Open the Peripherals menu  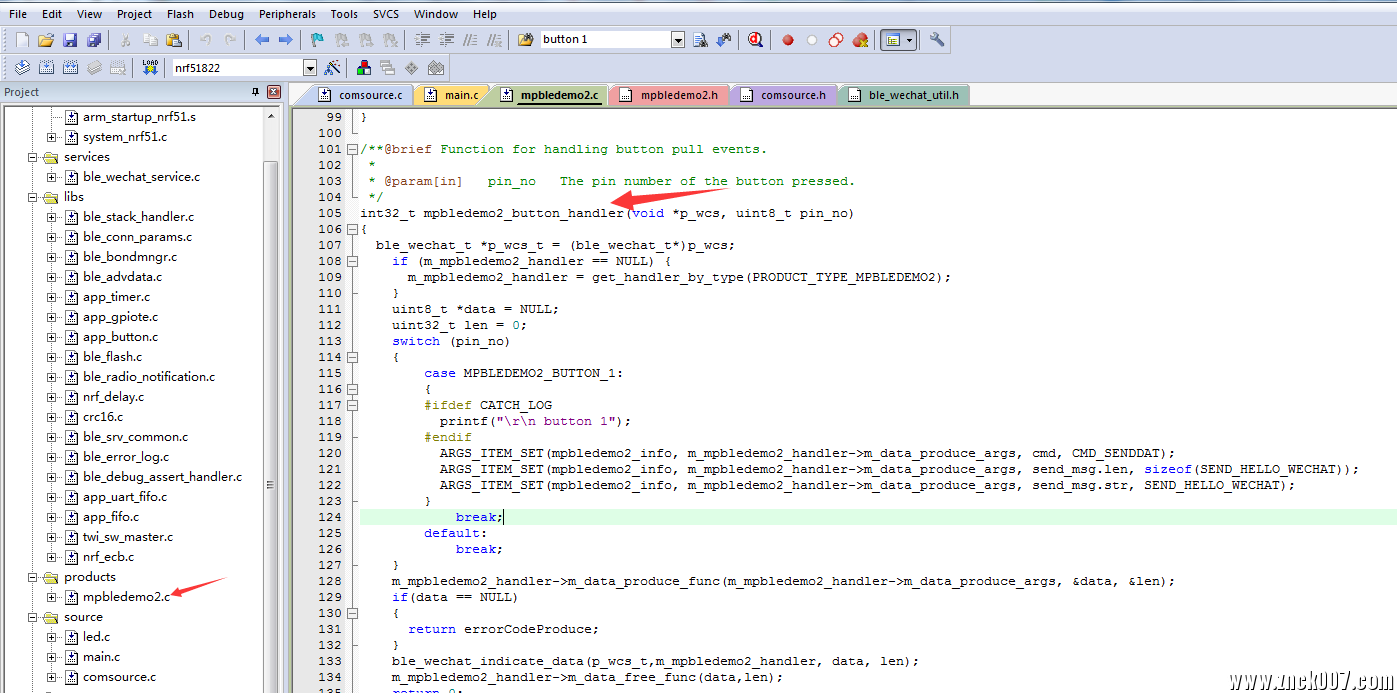coord(287,14)
